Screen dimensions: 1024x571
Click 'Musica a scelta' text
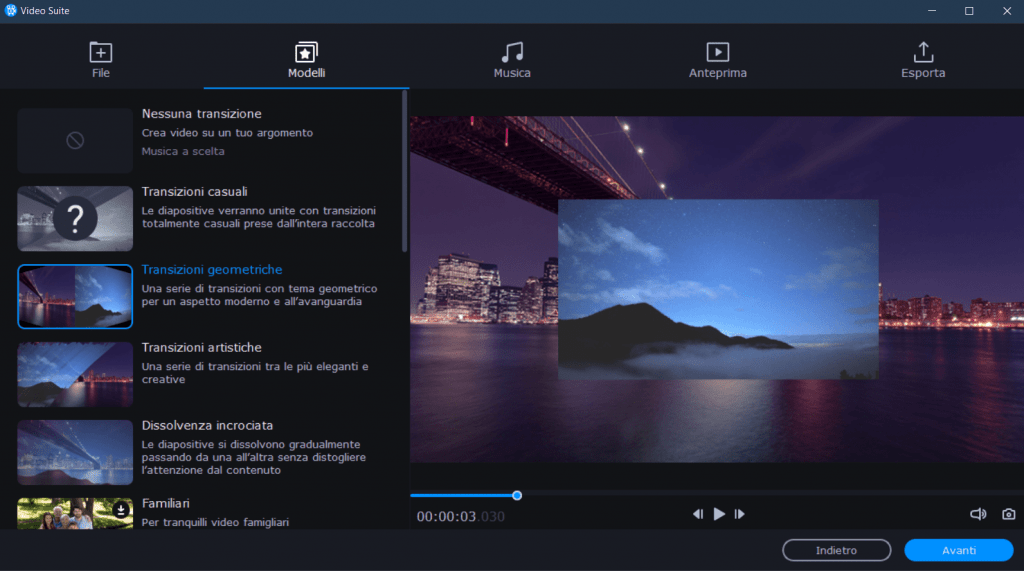click(183, 151)
